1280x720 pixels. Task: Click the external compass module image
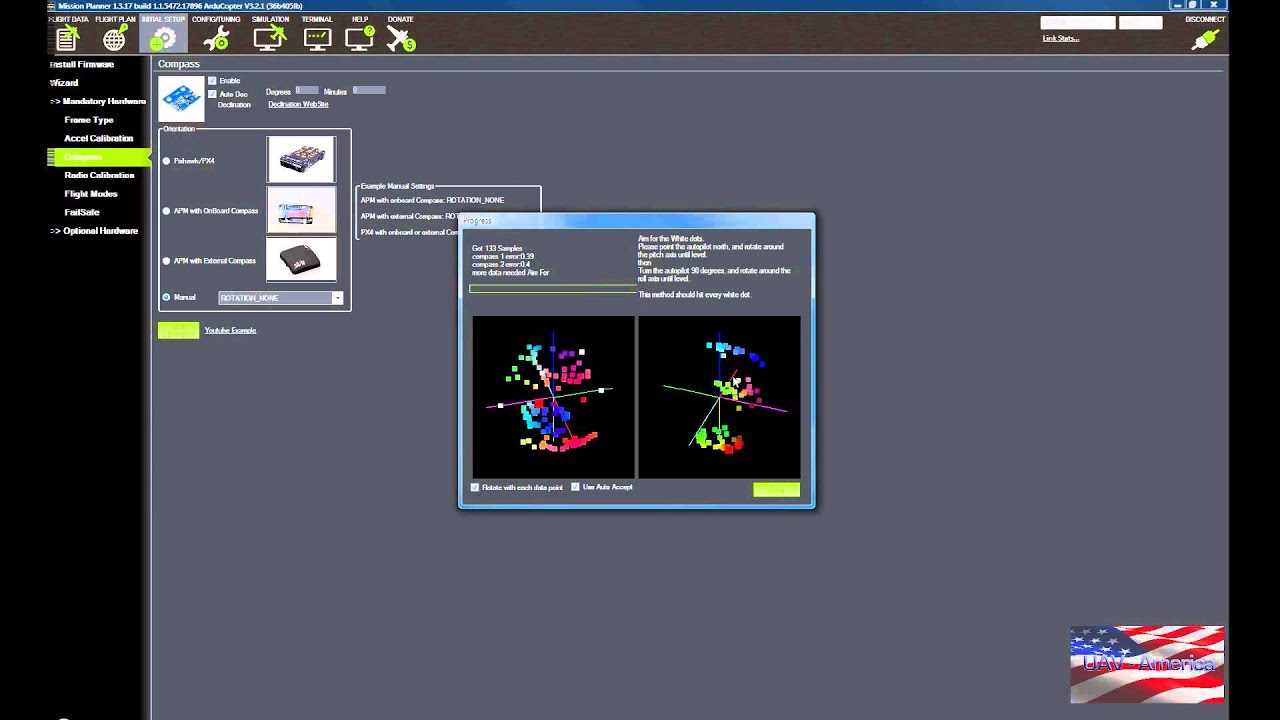301,260
